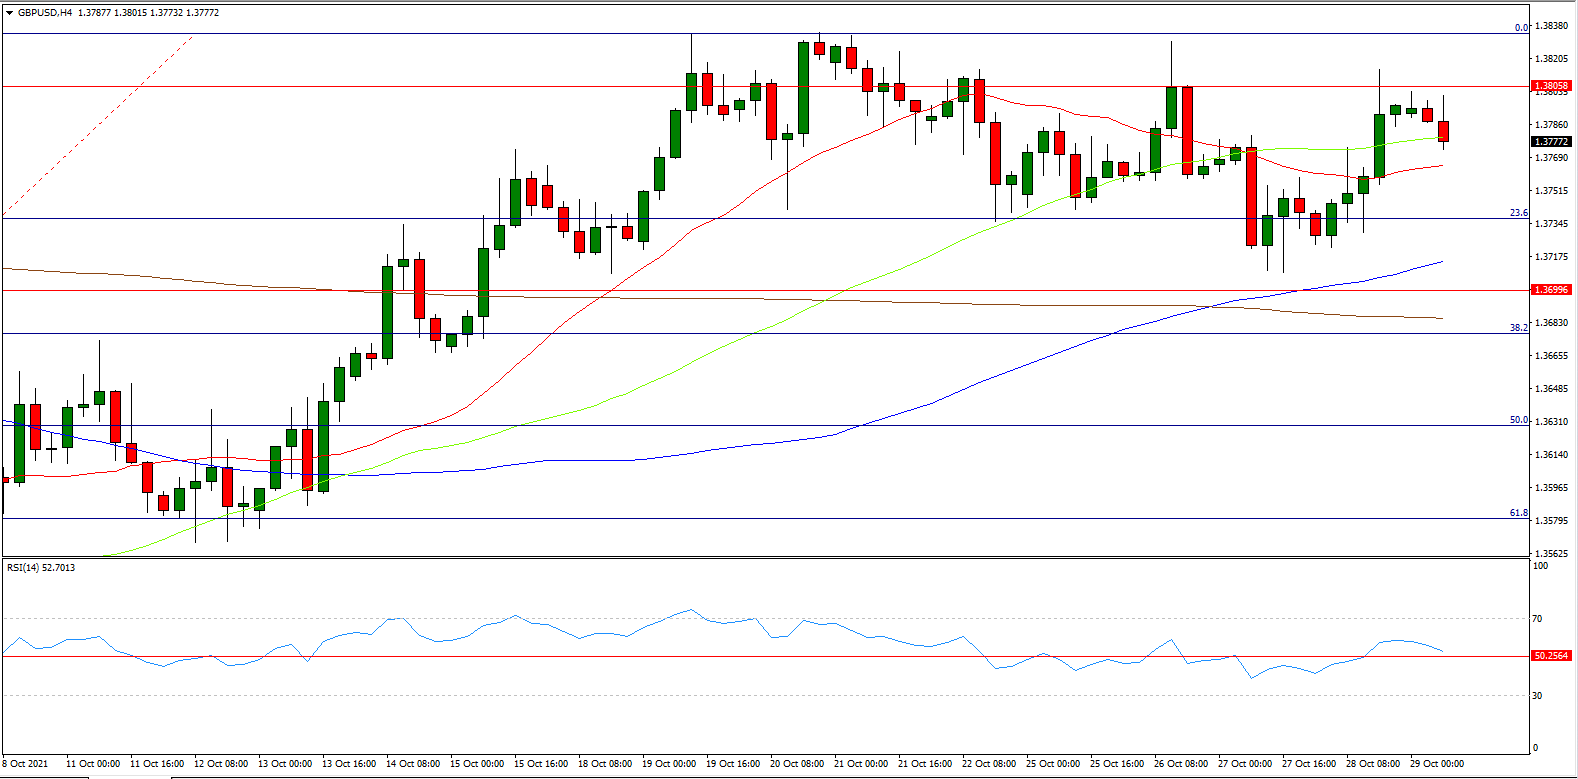Select the 20 Oct 08:00 time axis label

tap(797, 764)
